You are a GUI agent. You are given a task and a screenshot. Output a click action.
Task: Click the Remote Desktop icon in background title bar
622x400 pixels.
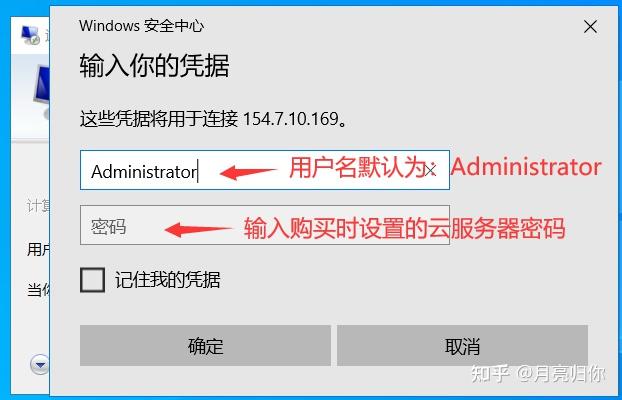point(31,35)
